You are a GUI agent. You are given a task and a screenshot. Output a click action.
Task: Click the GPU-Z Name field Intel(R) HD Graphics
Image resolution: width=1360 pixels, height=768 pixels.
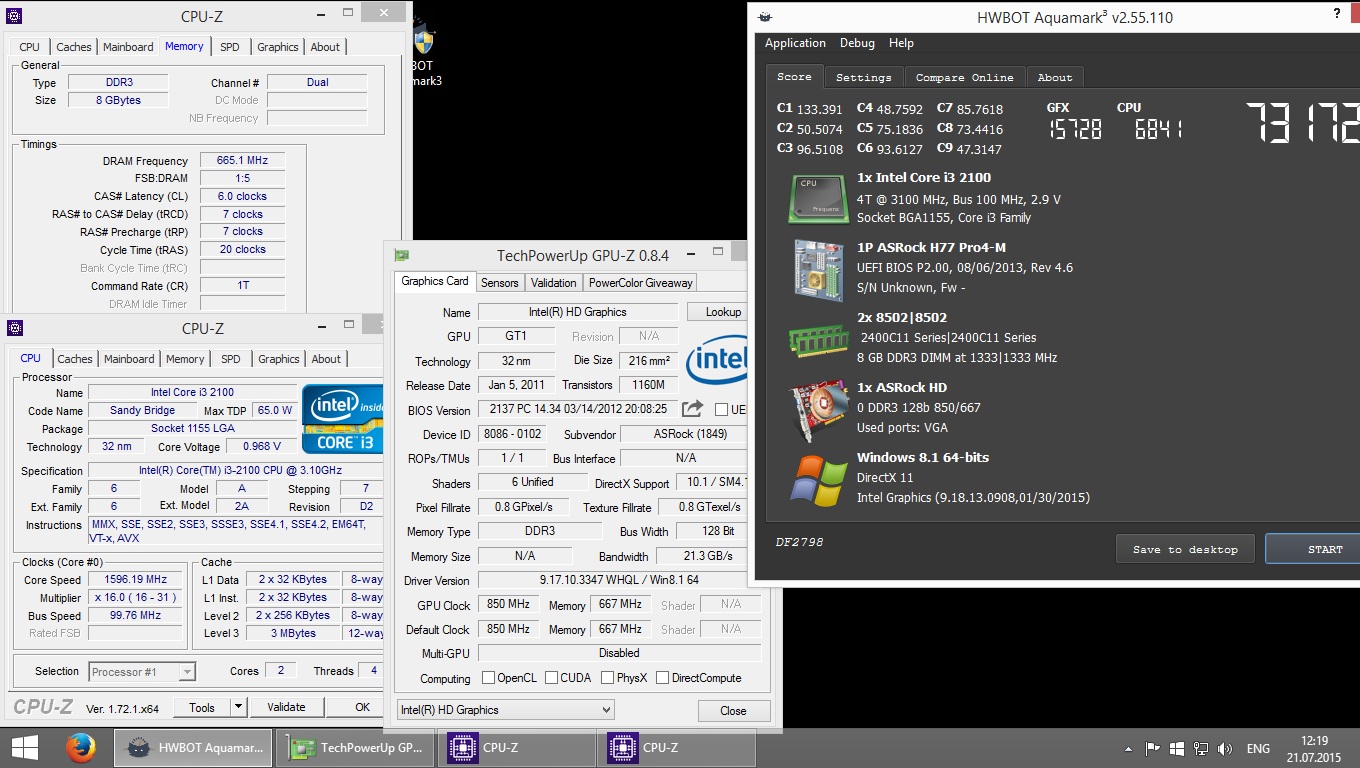click(x=578, y=312)
